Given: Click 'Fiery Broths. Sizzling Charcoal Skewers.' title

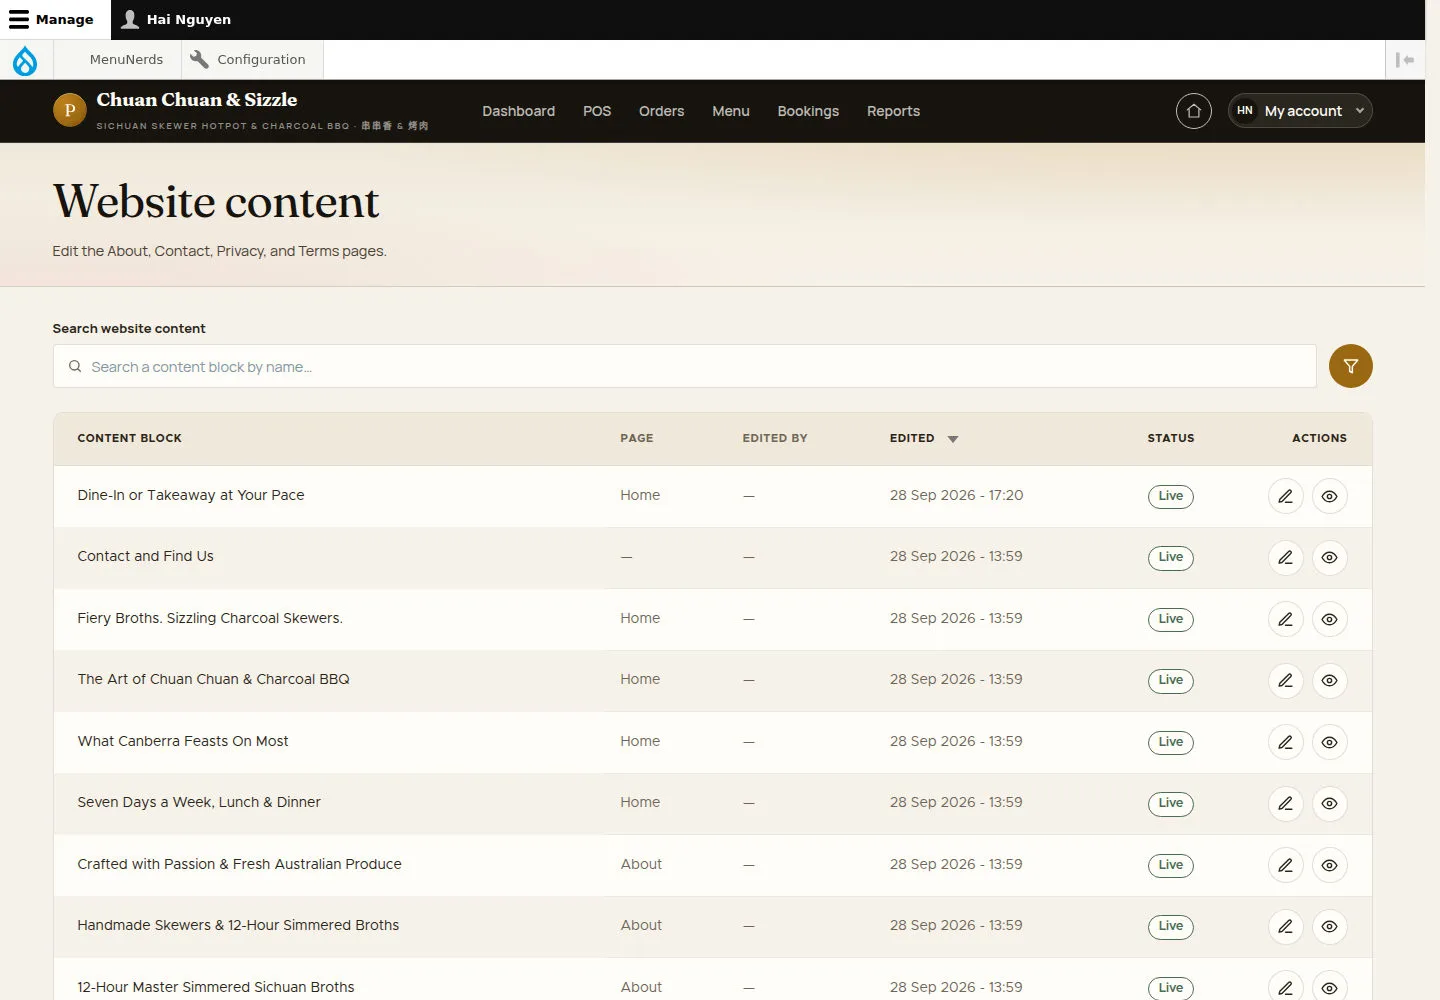Looking at the screenshot, I should 210,618.
